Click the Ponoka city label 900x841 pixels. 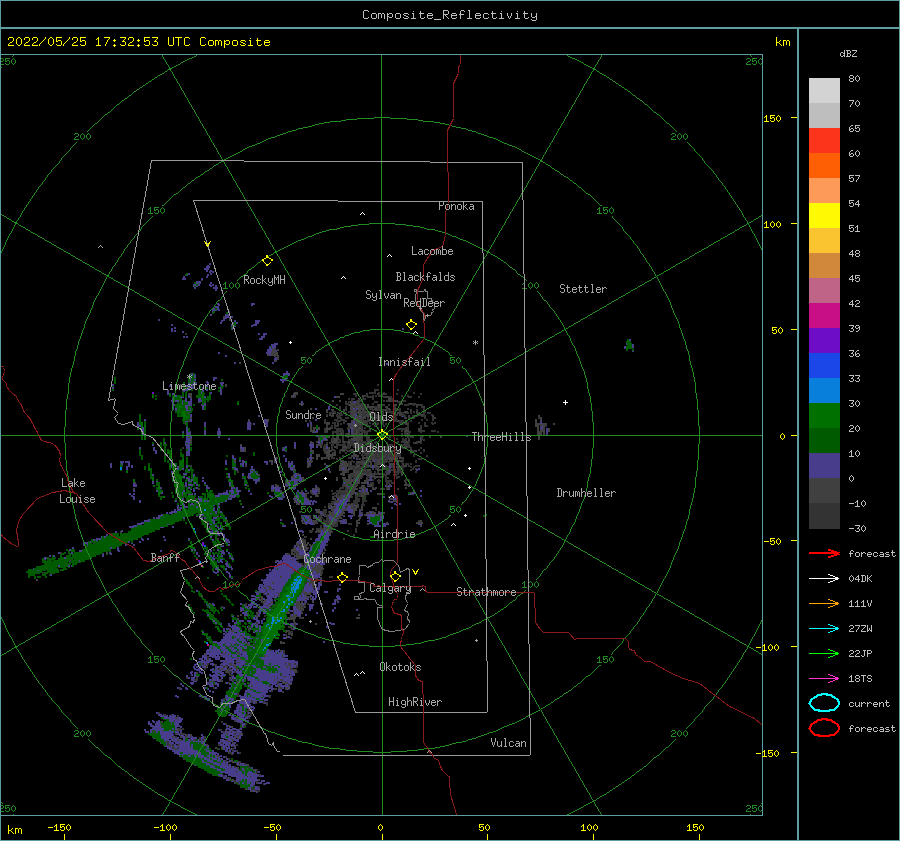point(456,206)
